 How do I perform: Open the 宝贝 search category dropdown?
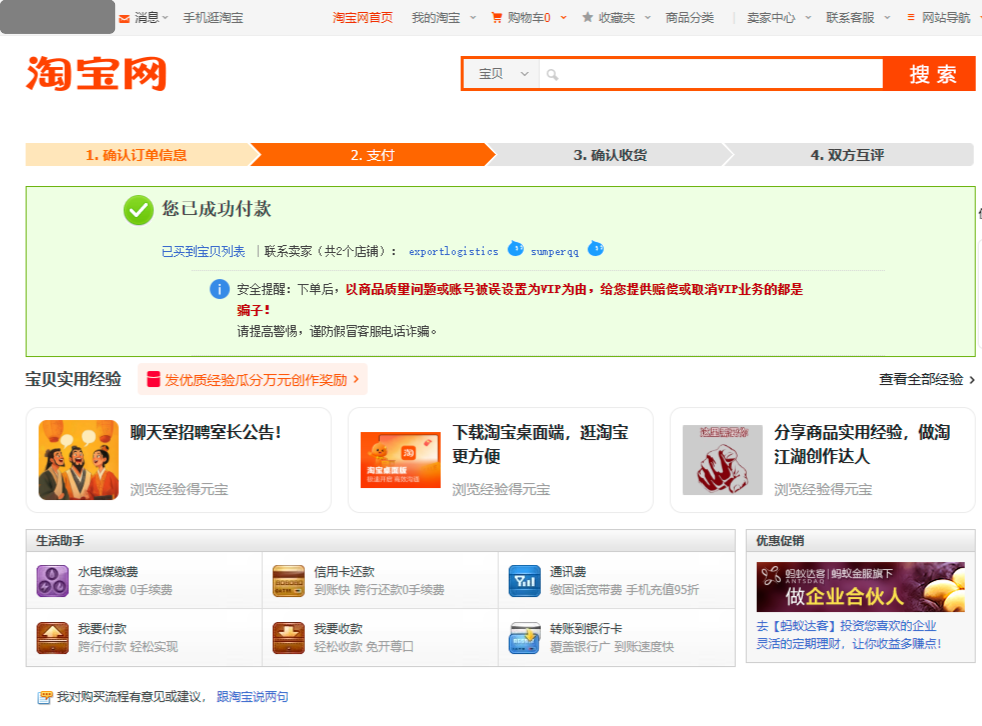pos(500,74)
